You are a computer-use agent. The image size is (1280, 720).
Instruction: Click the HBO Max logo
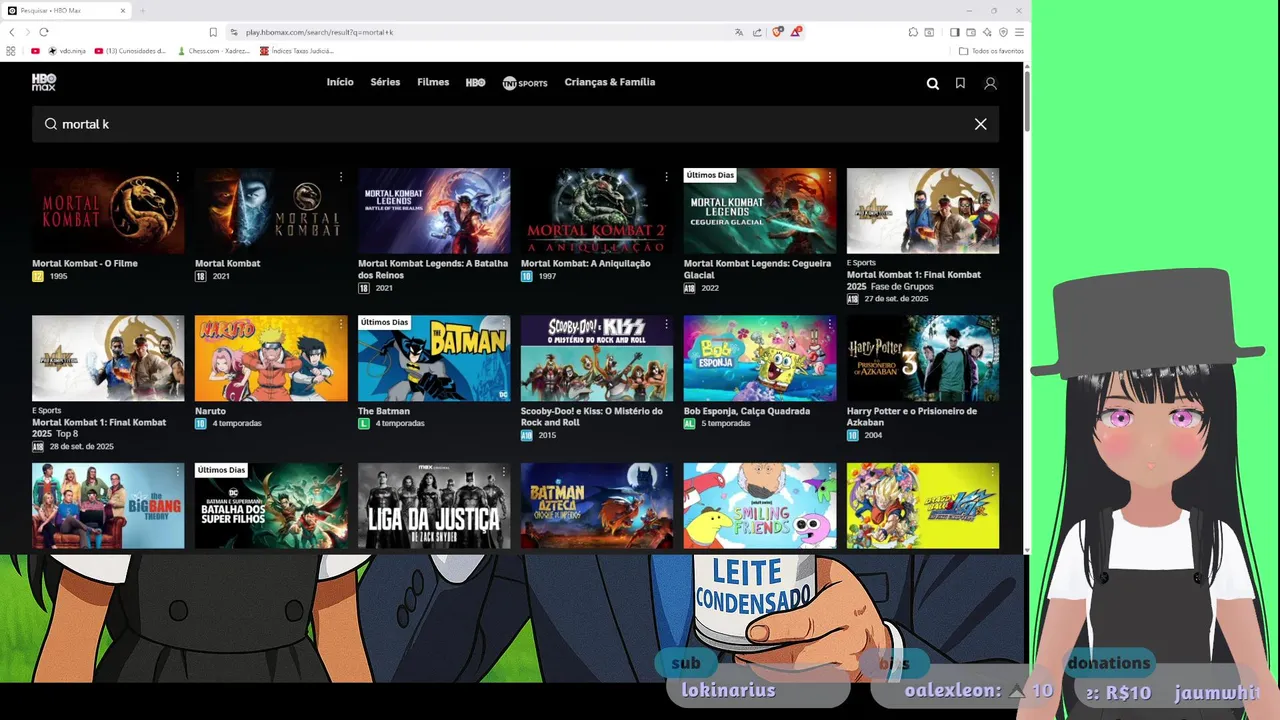(44, 82)
